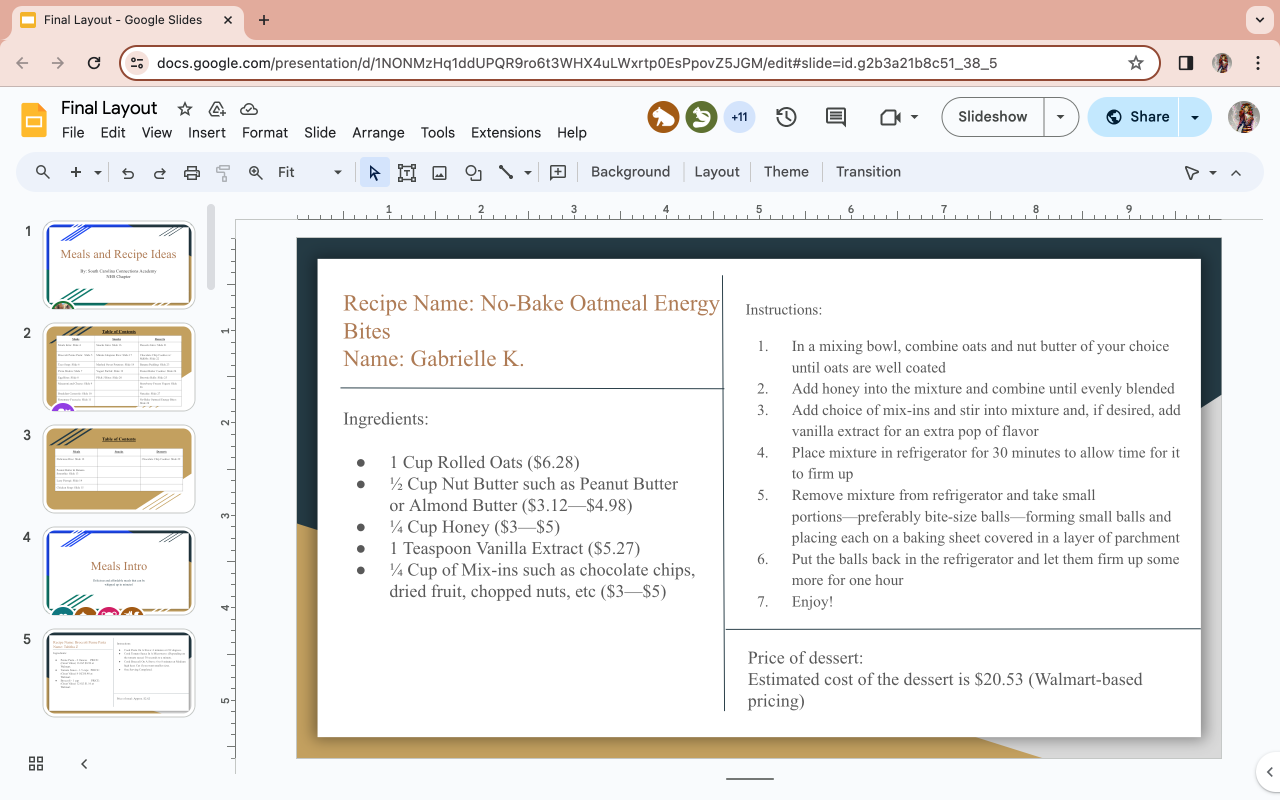Image resolution: width=1280 pixels, height=800 pixels.
Task: Select the Meals Intro slide thumbnail
Action: click(x=119, y=570)
